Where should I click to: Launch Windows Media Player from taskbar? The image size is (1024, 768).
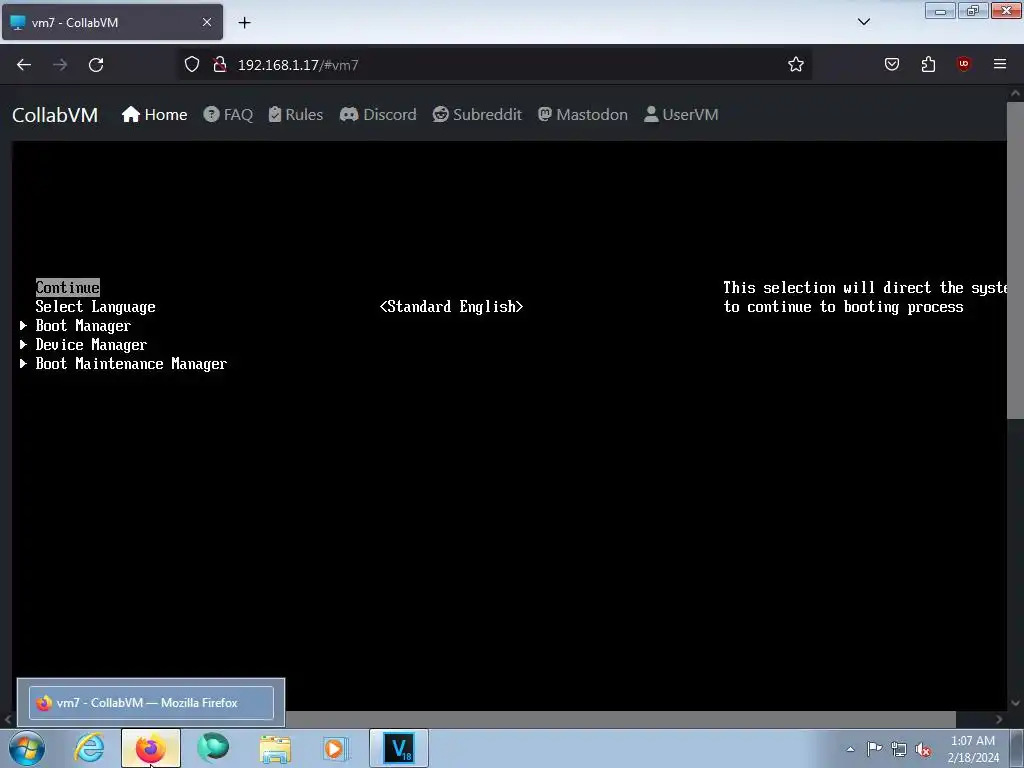(x=336, y=749)
